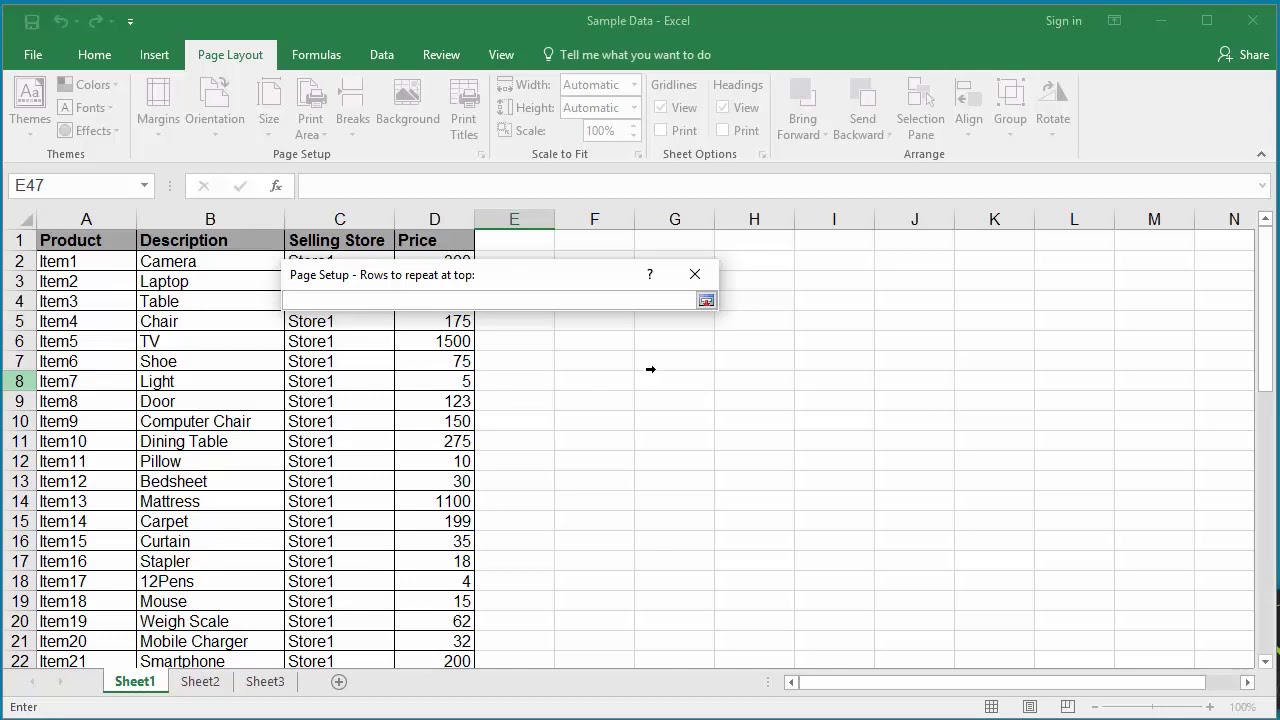
Task: Click Sign in link
Action: (1063, 21)
